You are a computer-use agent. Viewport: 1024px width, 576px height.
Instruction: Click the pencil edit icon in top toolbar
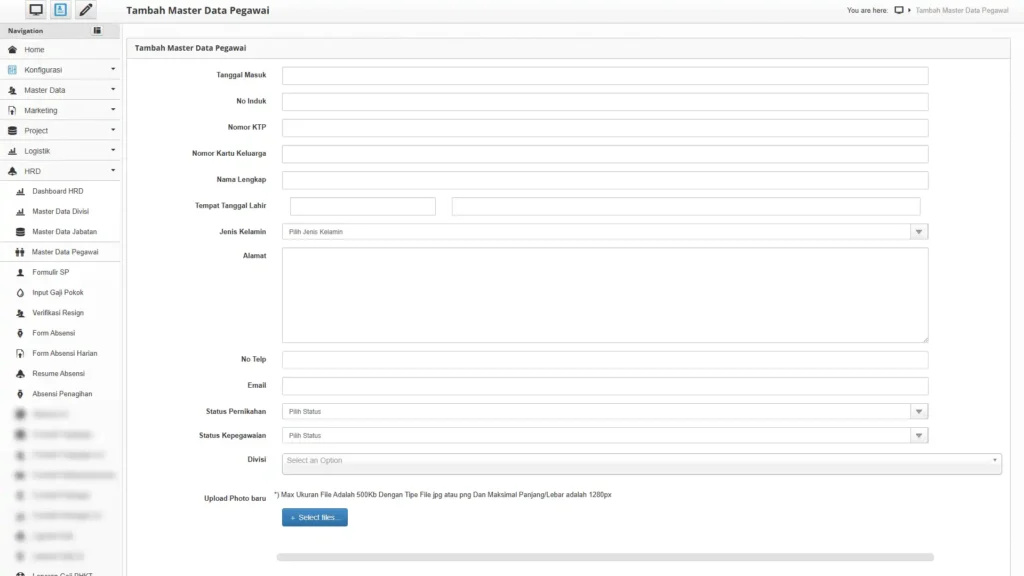click(86, 10)
